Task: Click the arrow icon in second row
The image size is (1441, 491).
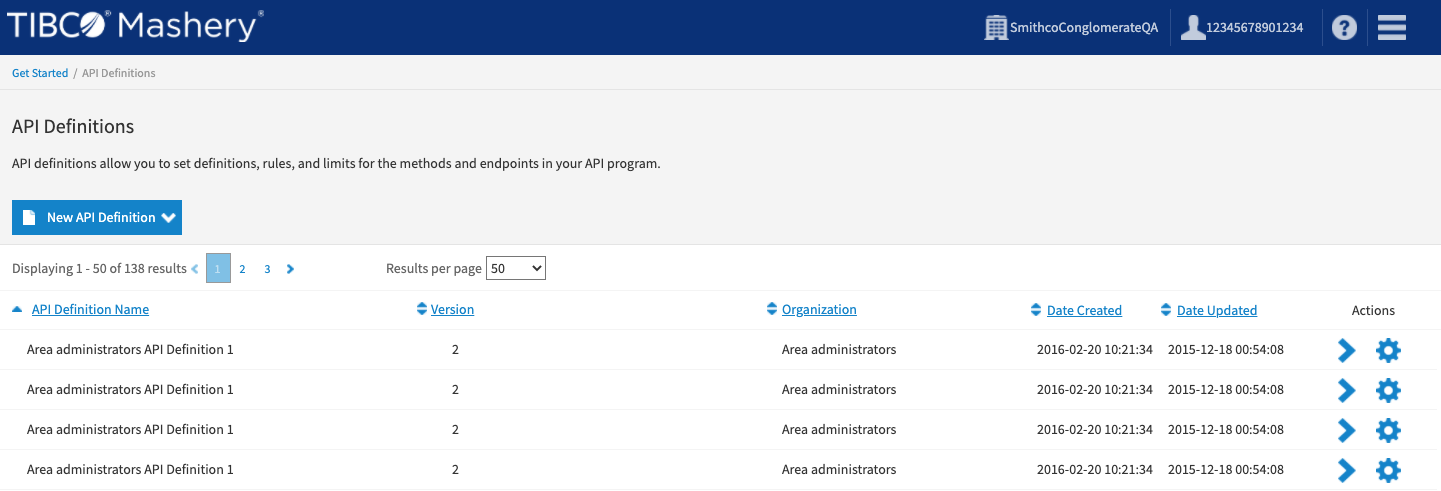Action: pyautogui.click(x=1347, y=390)
